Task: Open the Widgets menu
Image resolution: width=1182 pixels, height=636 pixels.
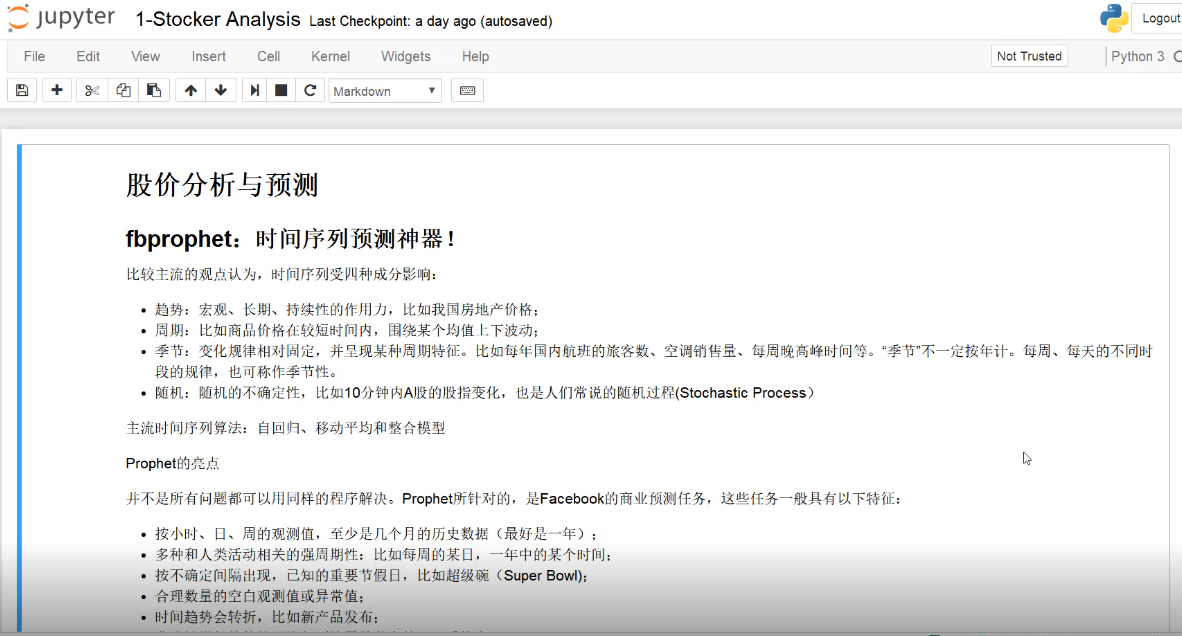Action: coord(405,56)
